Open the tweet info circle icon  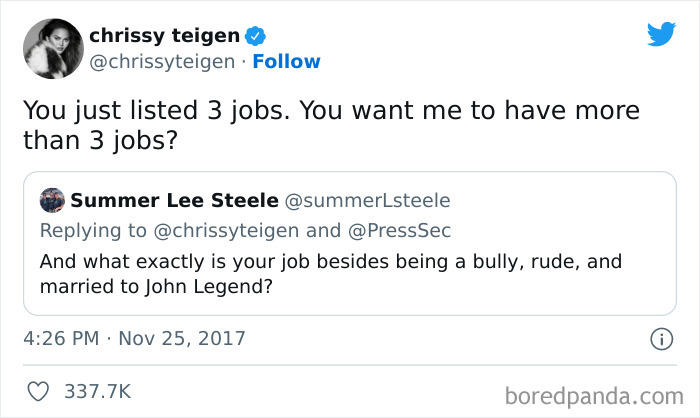pos(659,340)
